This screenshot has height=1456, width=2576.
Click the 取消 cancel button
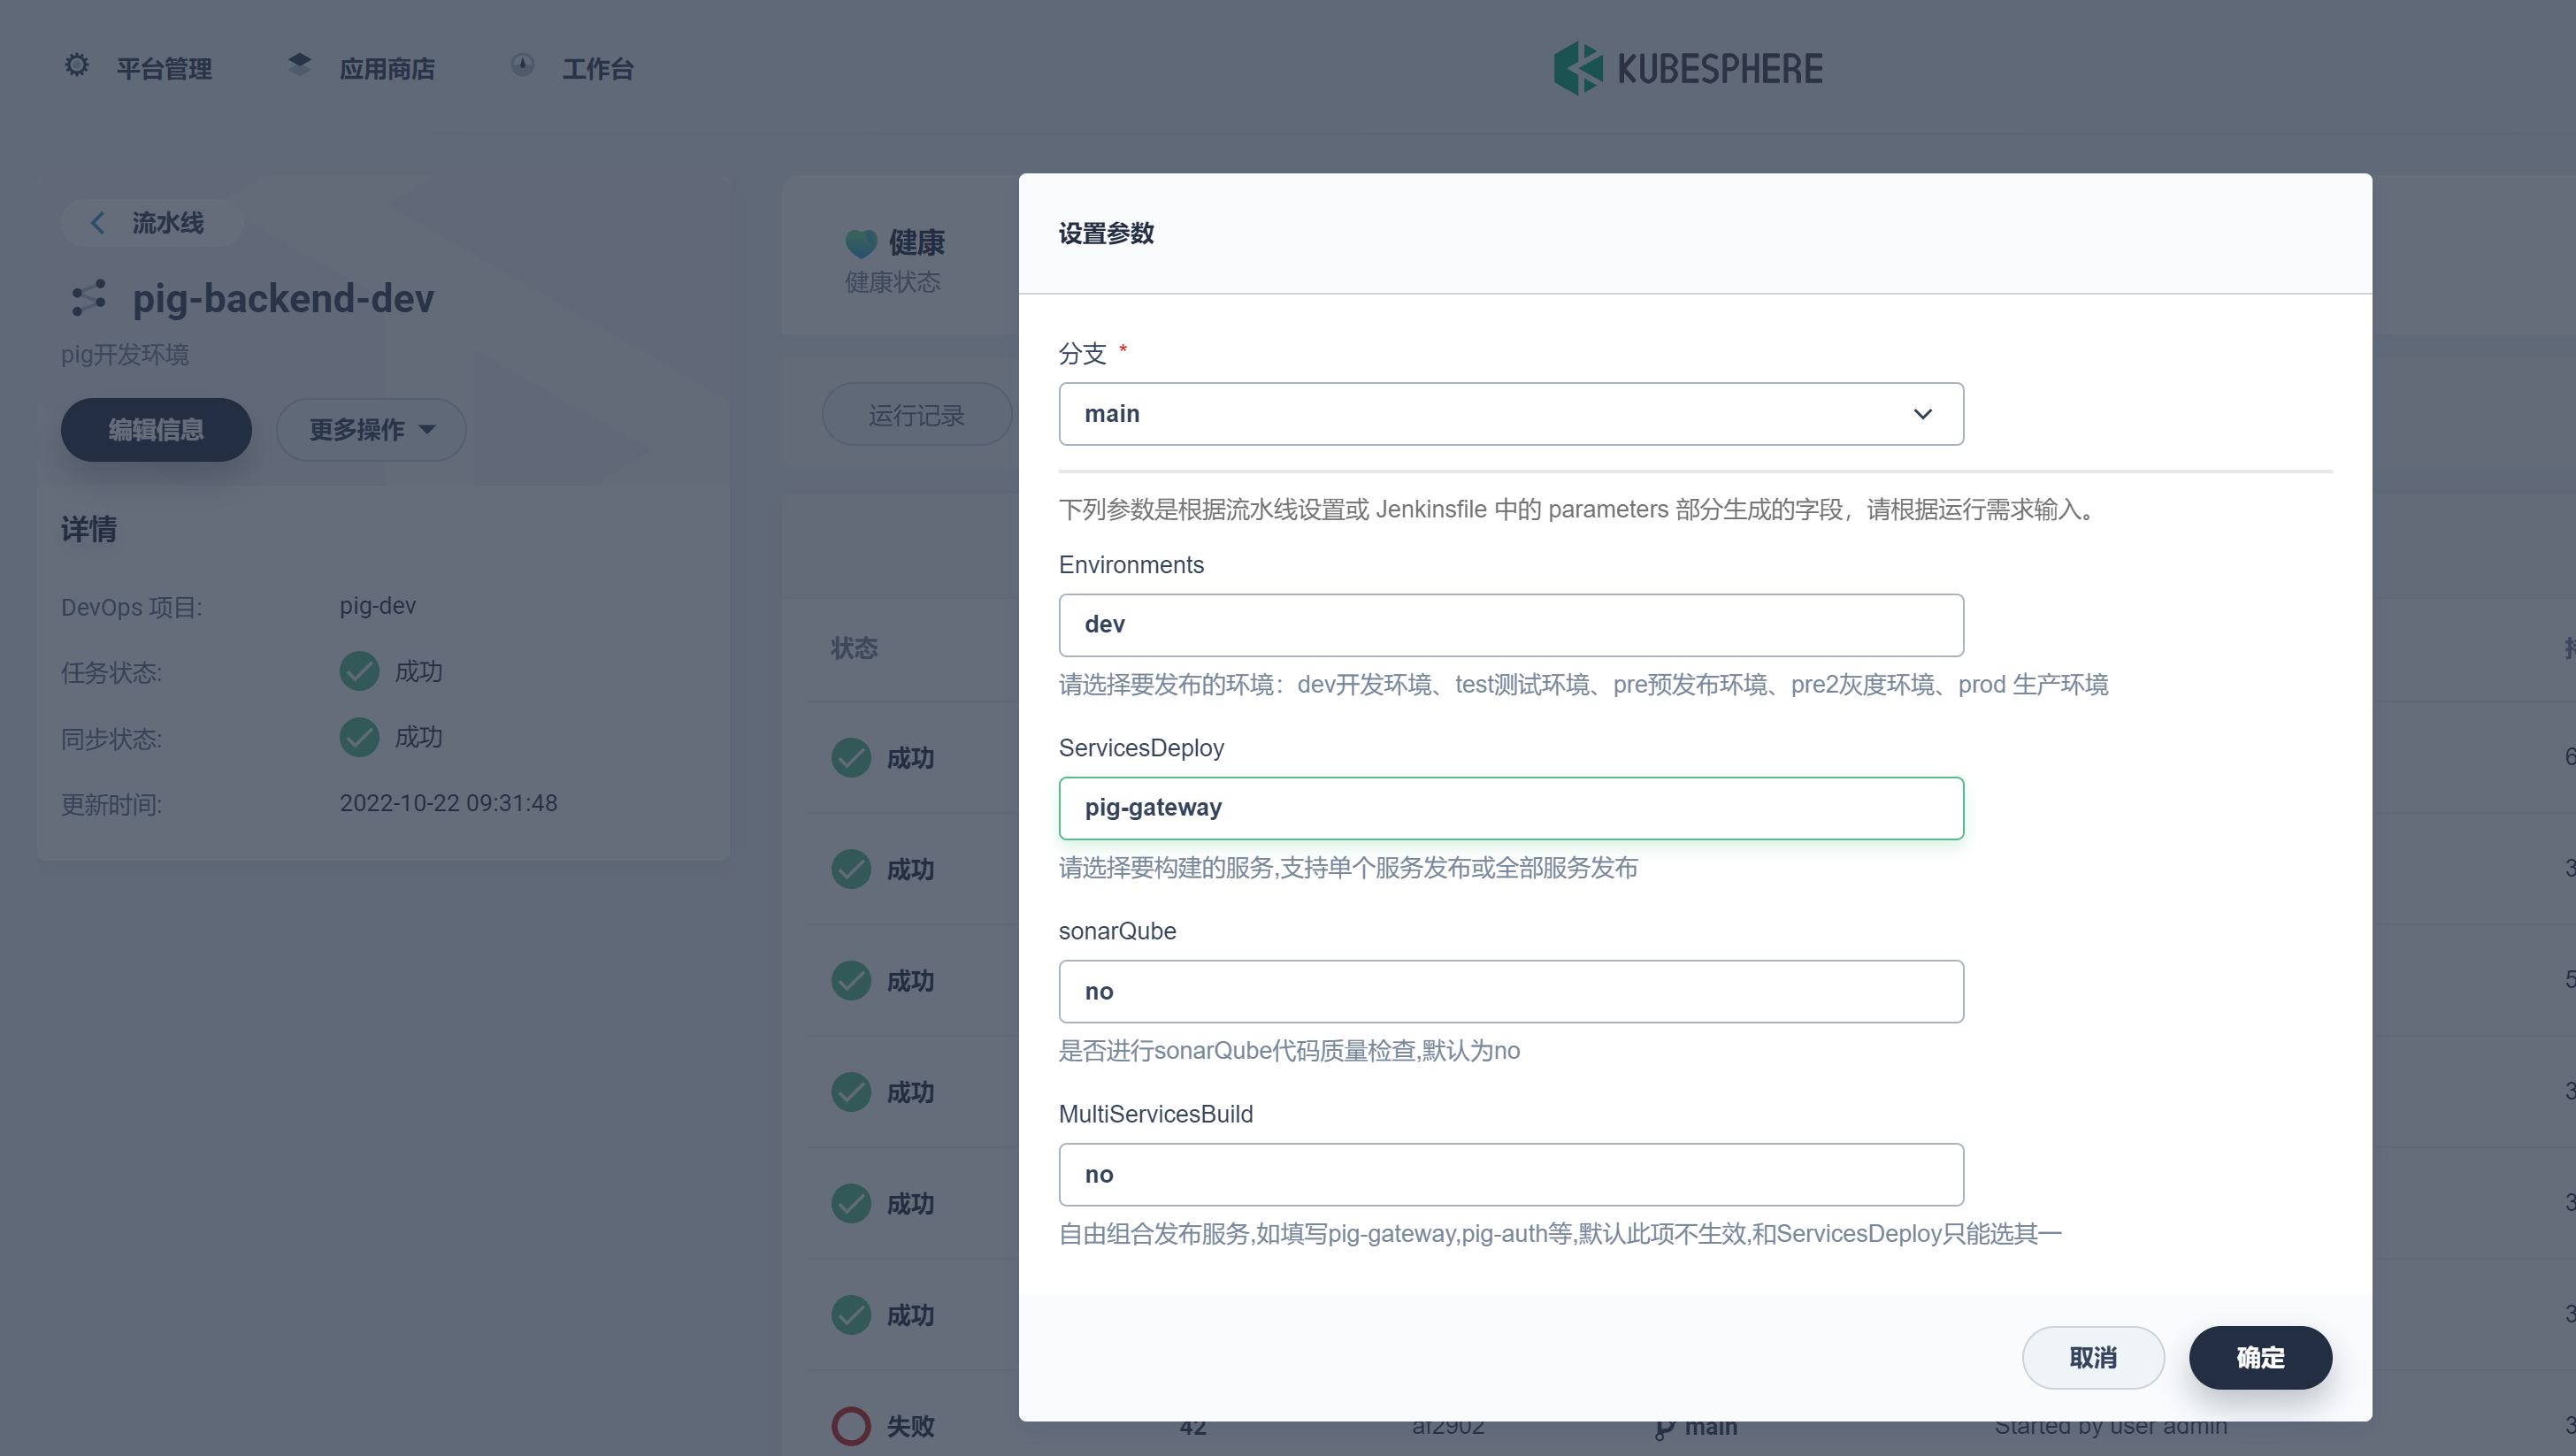point(2093,1357)
